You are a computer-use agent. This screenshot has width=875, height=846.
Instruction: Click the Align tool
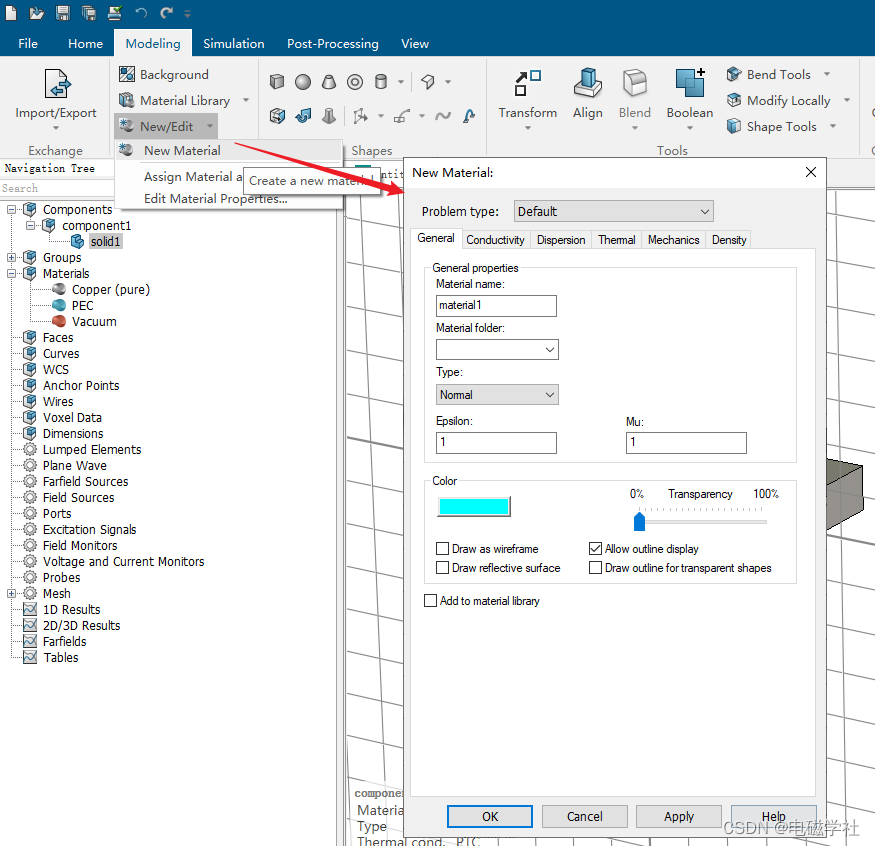(588, 93)
